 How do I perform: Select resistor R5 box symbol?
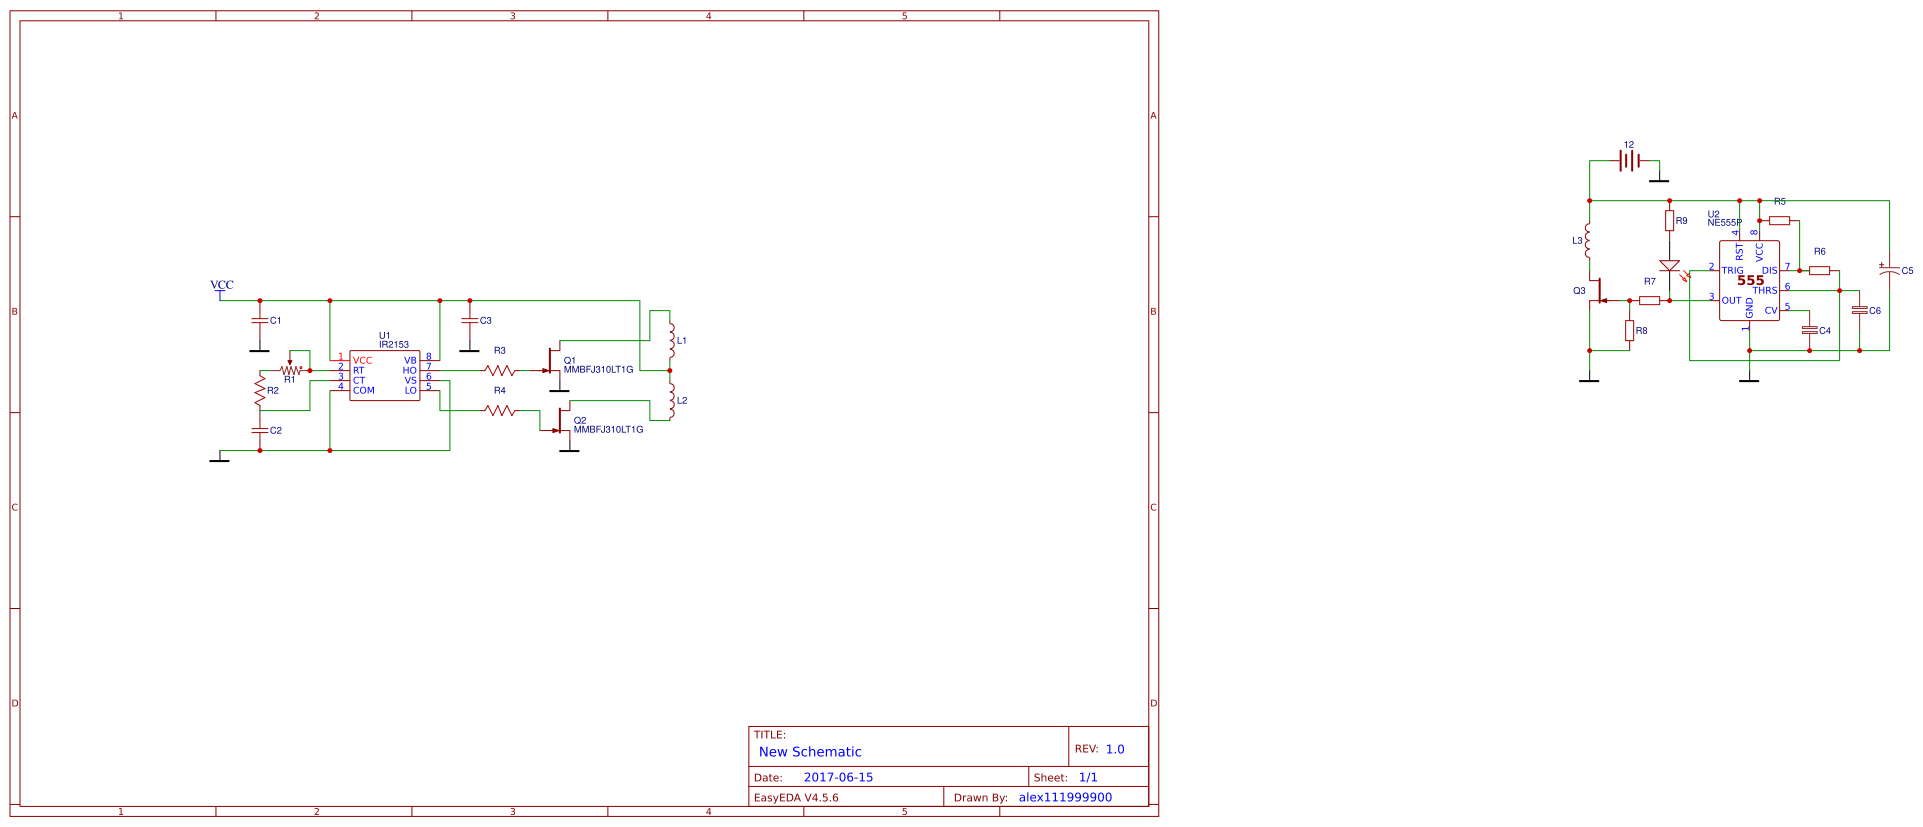(x=1779, y=220)
